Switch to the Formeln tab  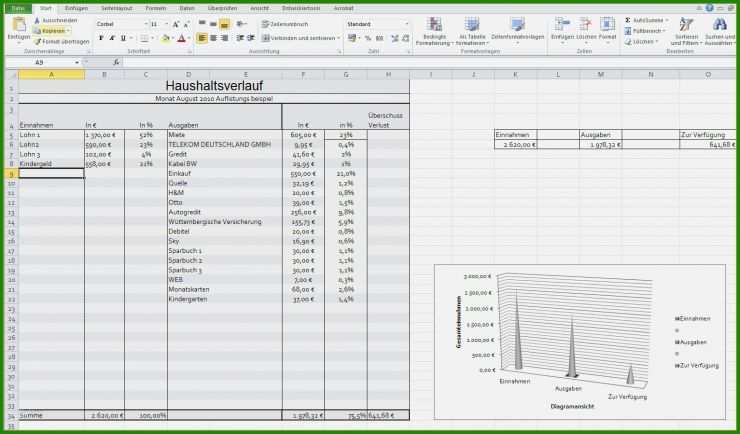click(155, 8)
